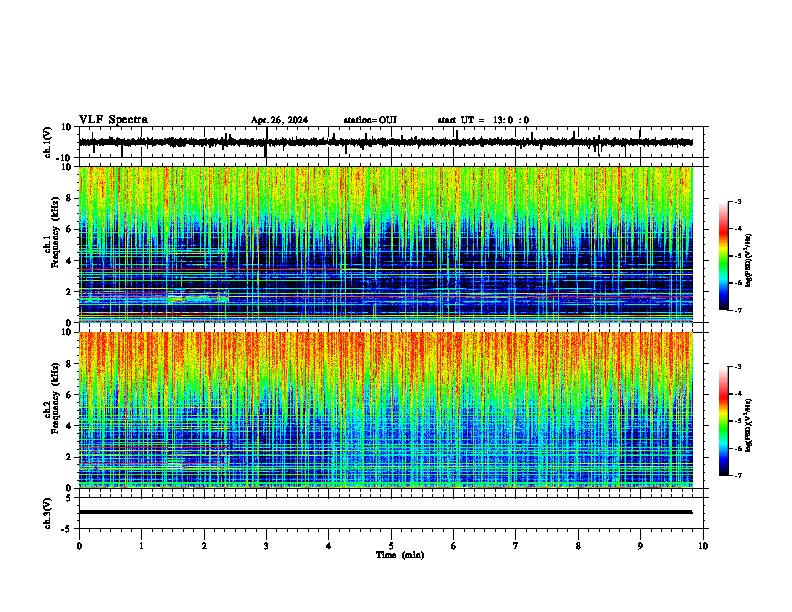792x612 pixels.
Task: Click the ch.1 spectrogram color scale bar
Action: [x=723, y=256]
